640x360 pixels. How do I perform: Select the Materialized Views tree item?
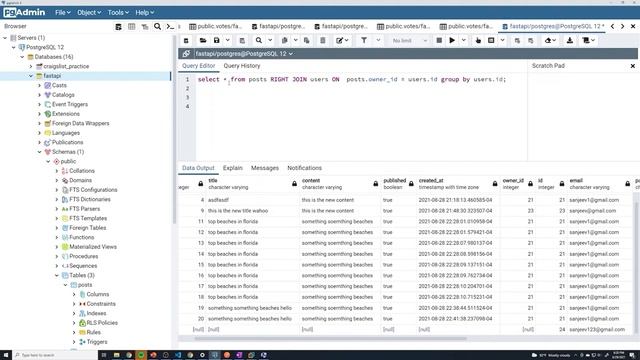(x=93, y=247)
